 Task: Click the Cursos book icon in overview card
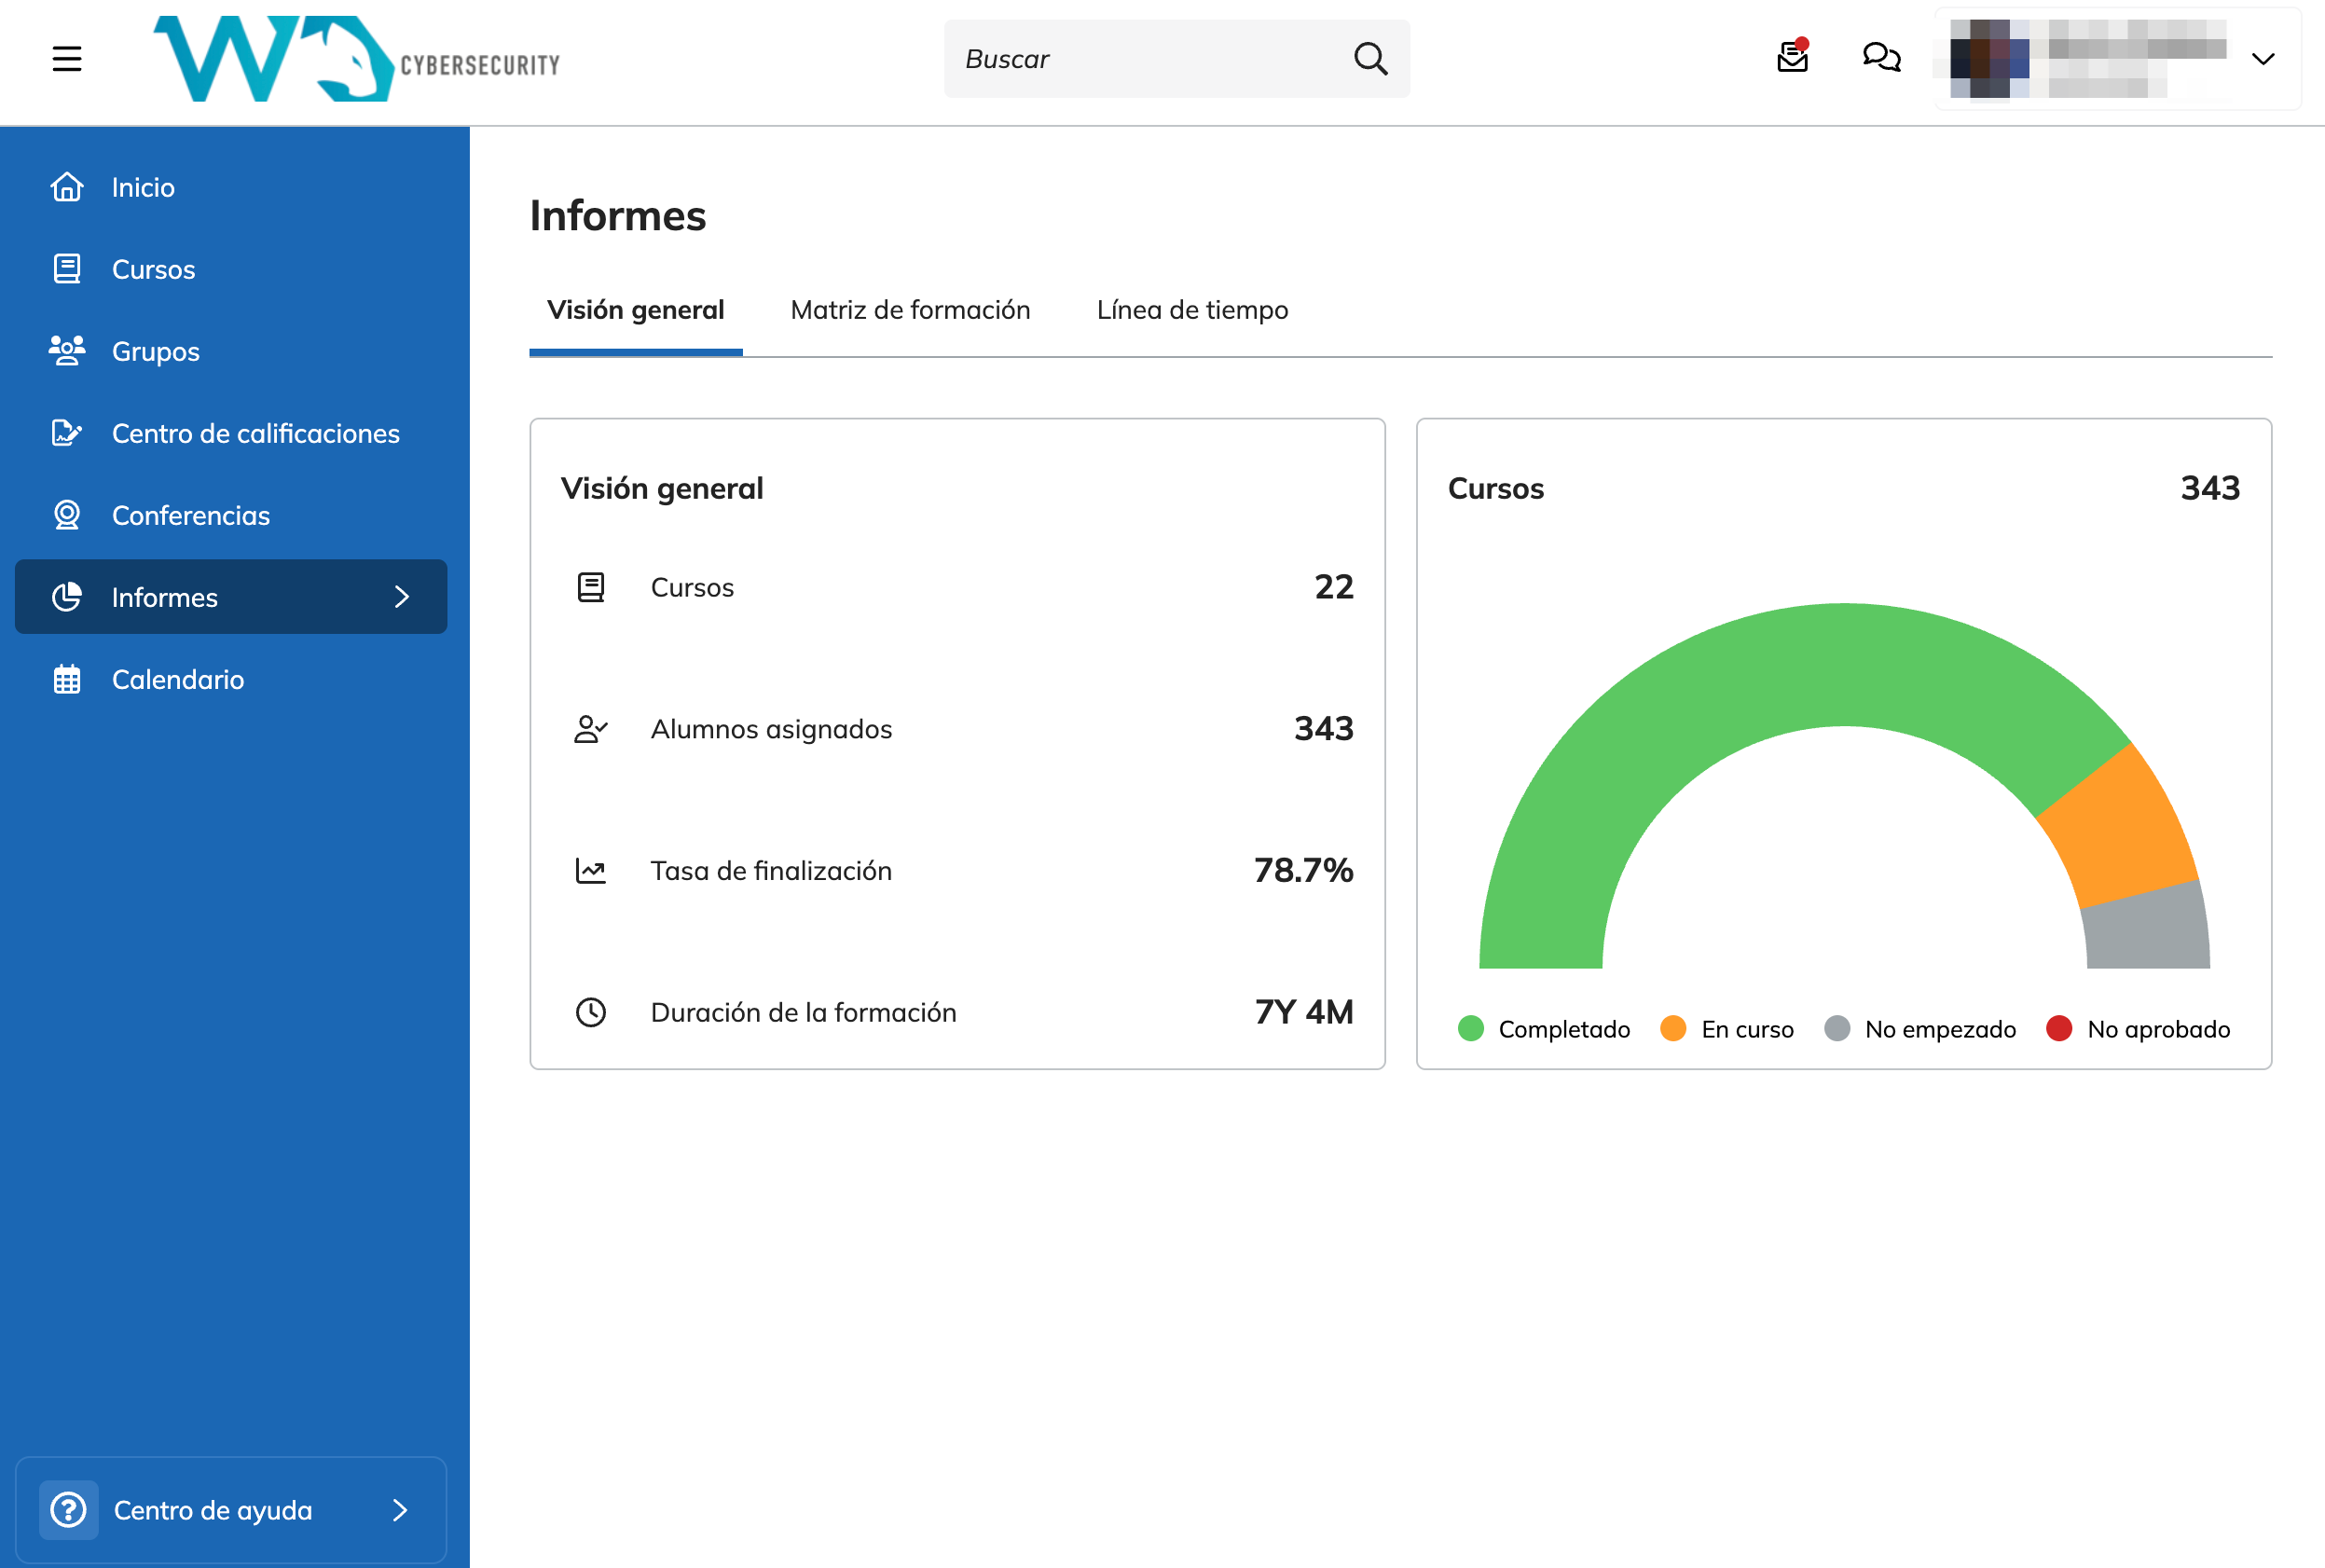tap(591, 587)
